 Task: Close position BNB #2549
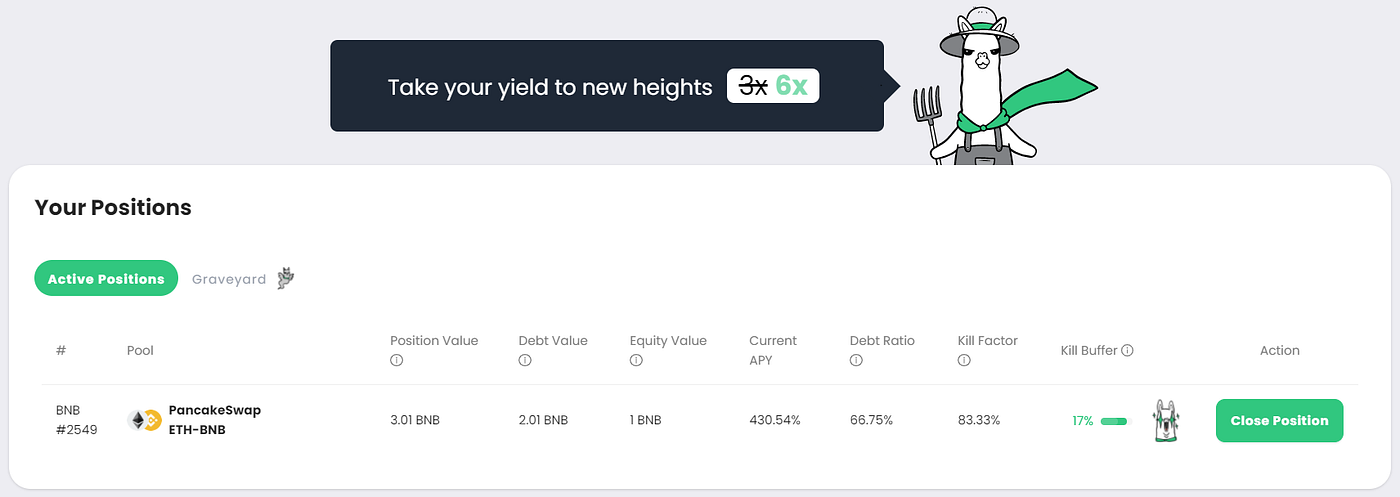[1279, 421]
